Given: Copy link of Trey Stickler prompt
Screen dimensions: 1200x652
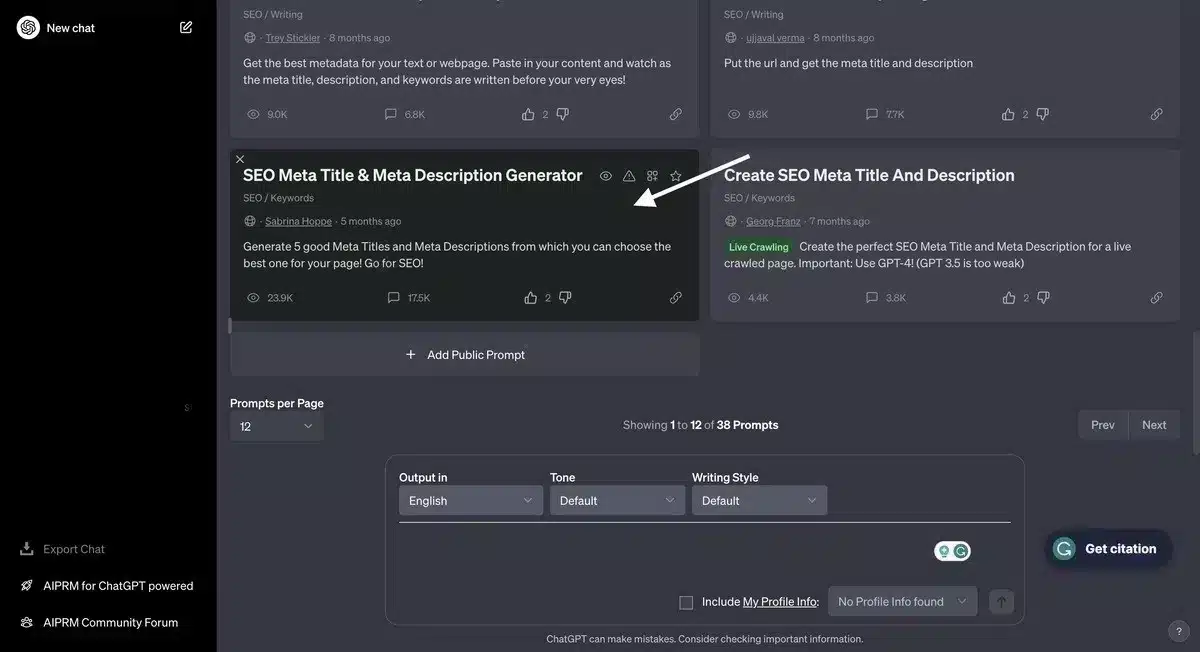Looking at the screenshot, I should pyautogui.click(x=676, y=114).
